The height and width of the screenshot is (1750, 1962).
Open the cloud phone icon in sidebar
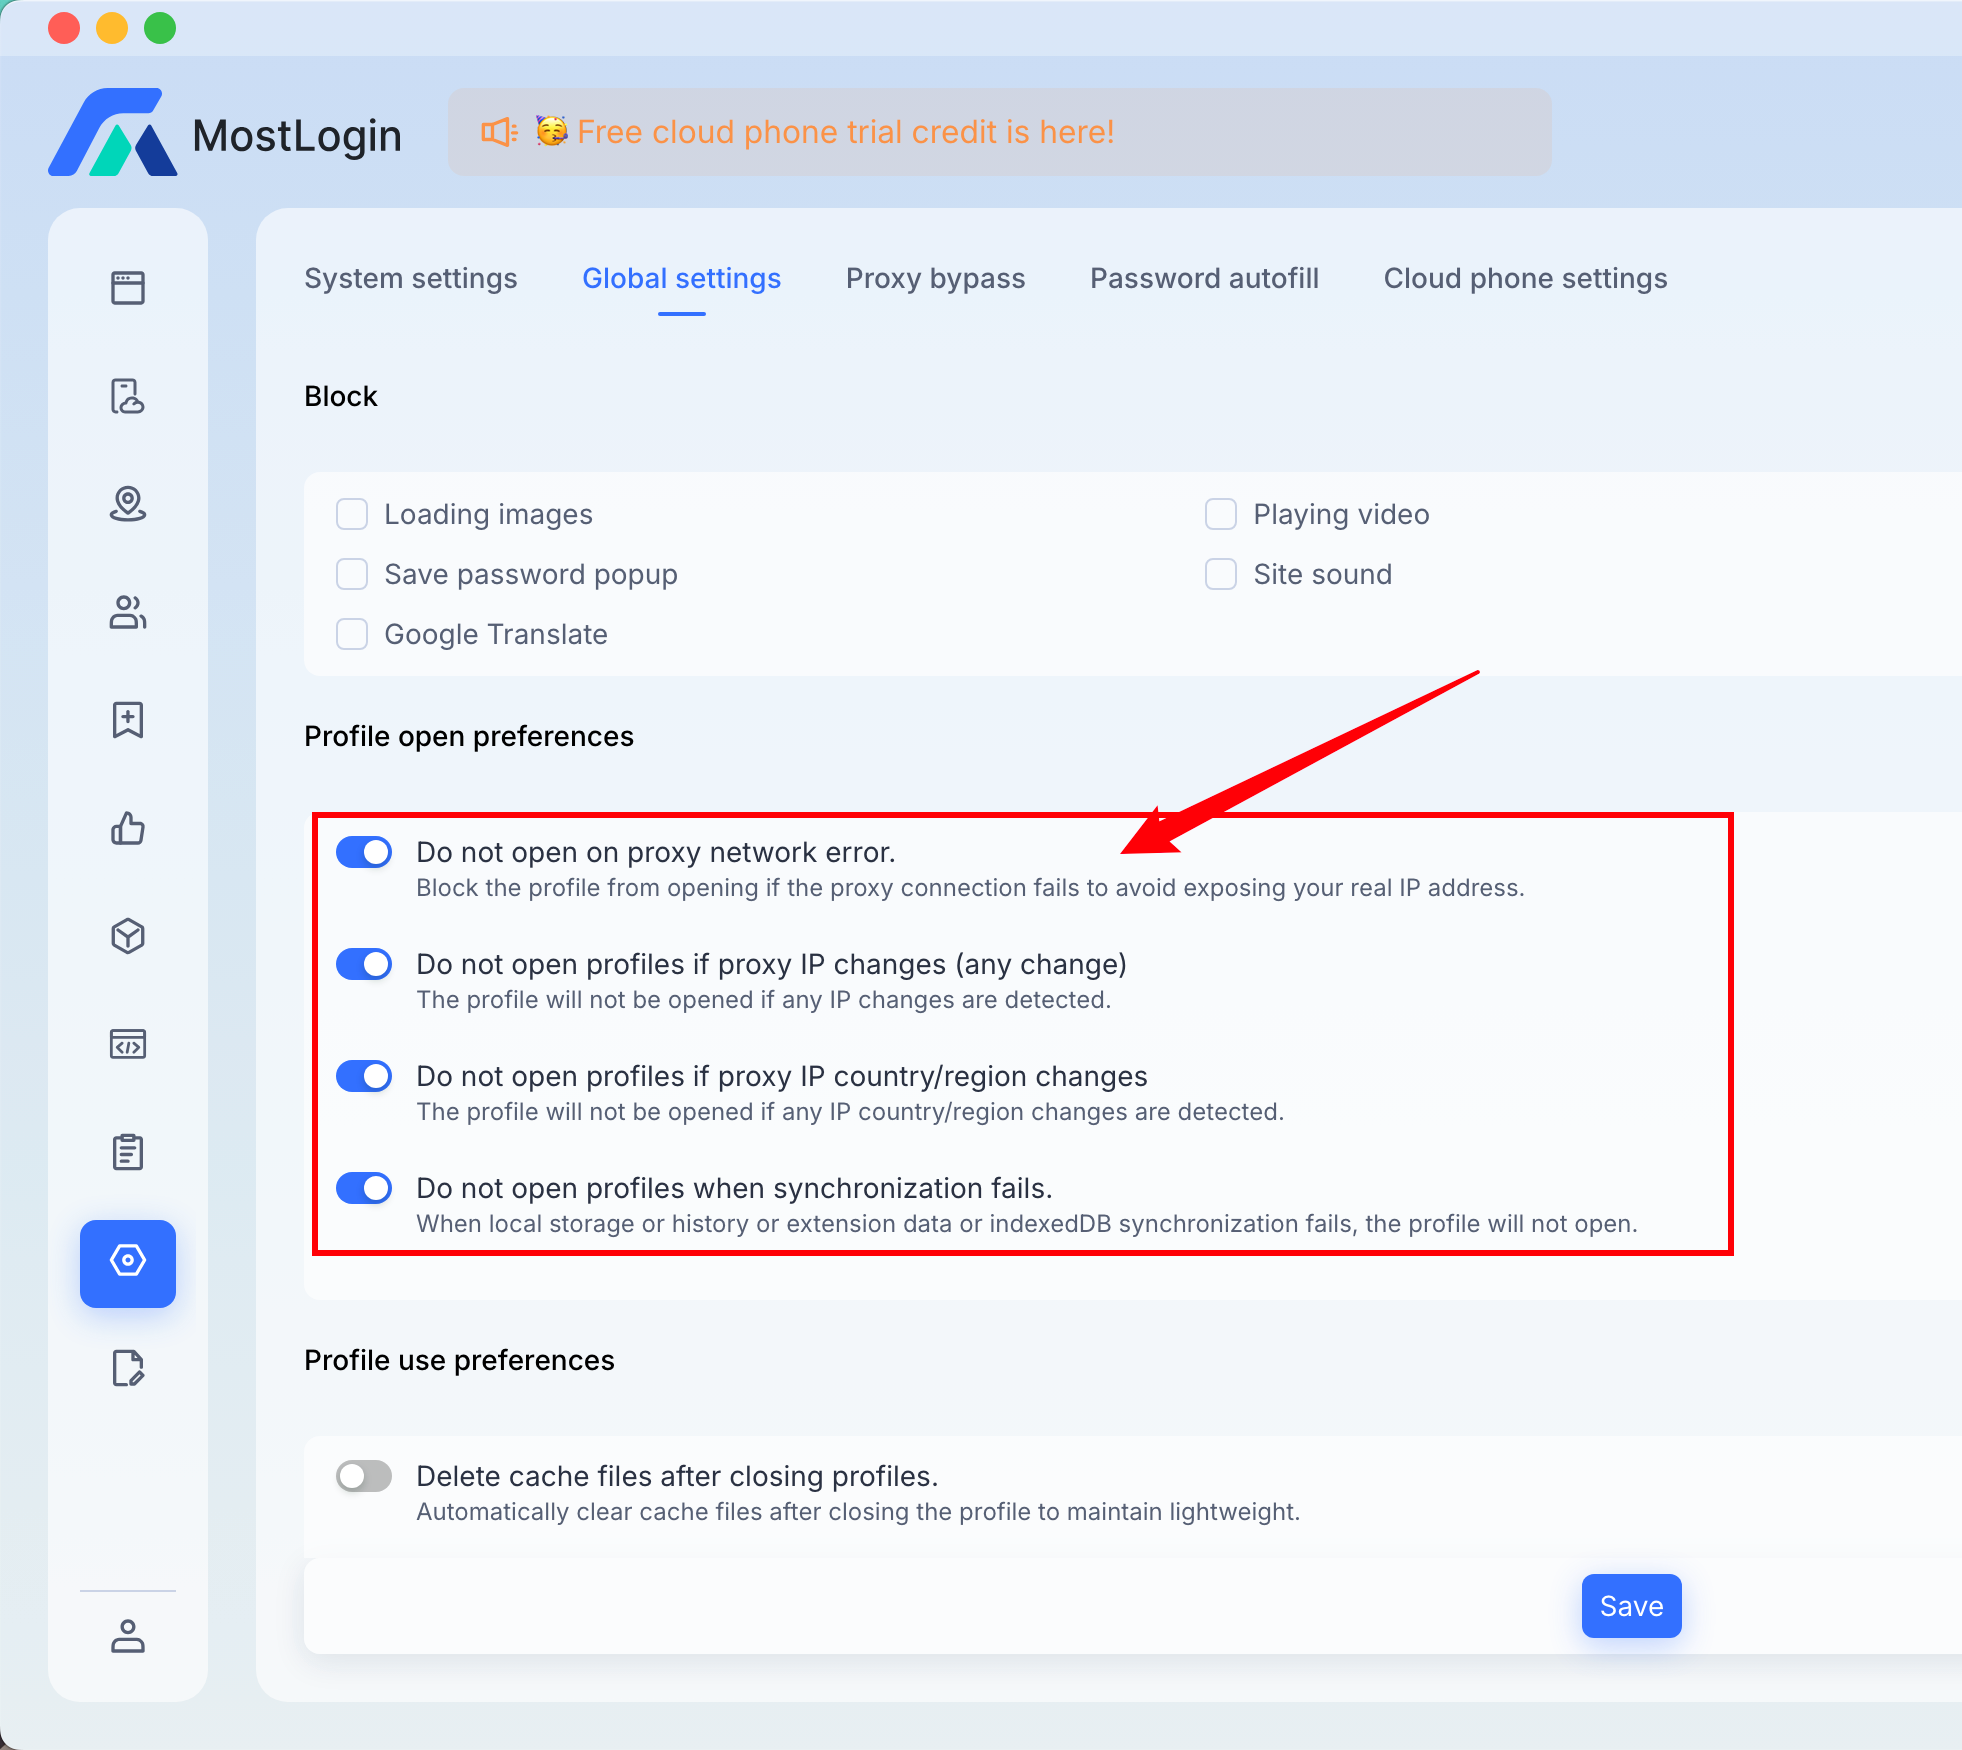point(128,396)
